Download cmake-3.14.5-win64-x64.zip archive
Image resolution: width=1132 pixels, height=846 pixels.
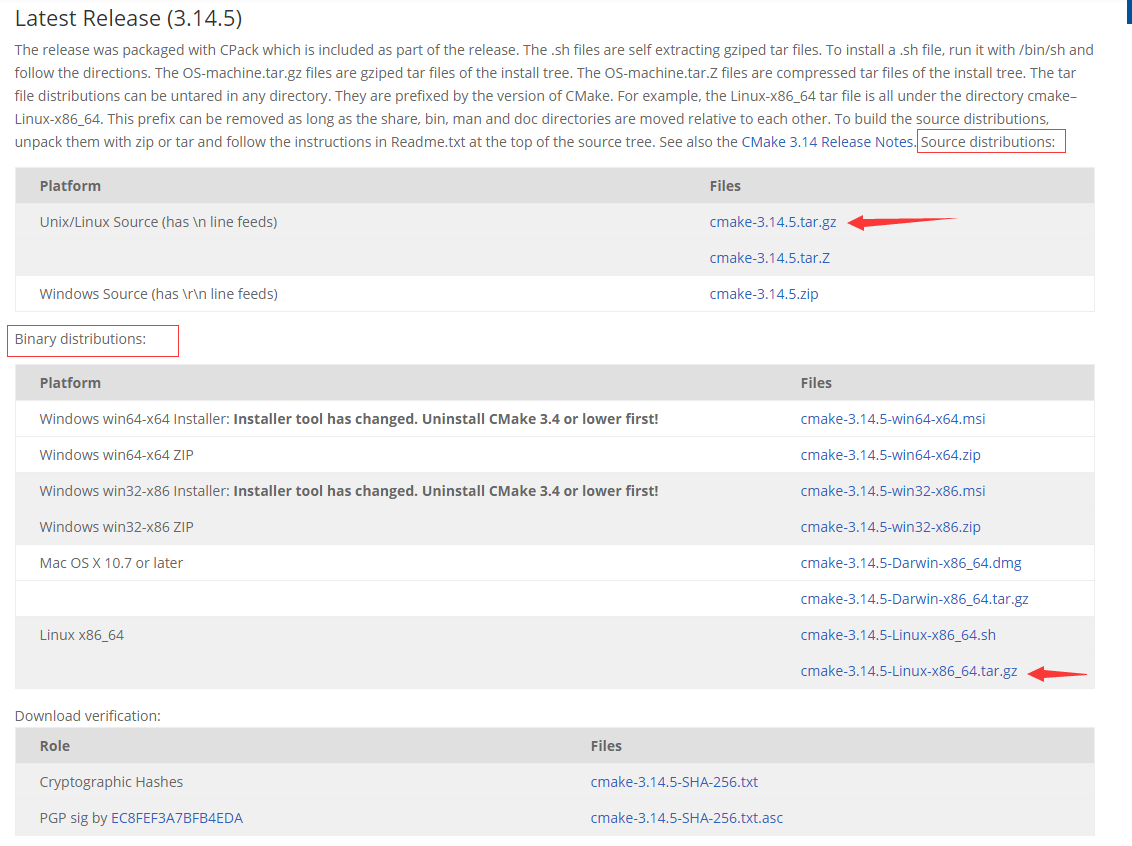(890, 455)
